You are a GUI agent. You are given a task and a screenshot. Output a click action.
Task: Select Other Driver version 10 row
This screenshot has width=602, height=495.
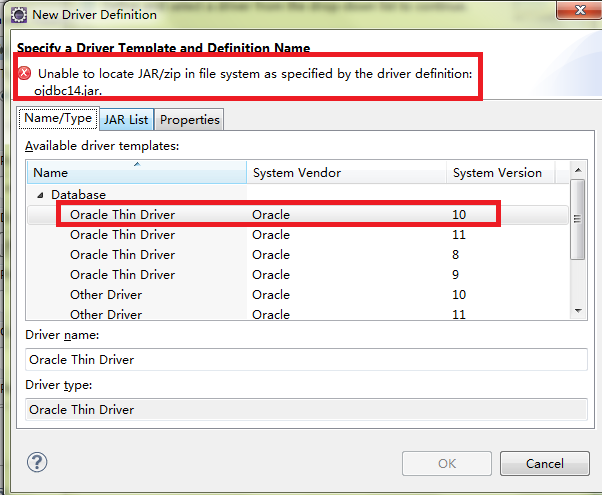[298, 295]
